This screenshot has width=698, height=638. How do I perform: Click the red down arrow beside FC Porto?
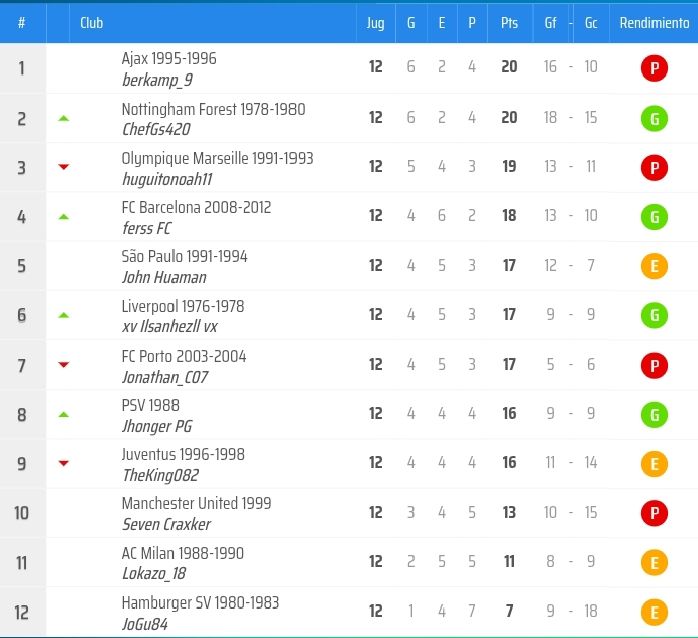pos(64,365)
